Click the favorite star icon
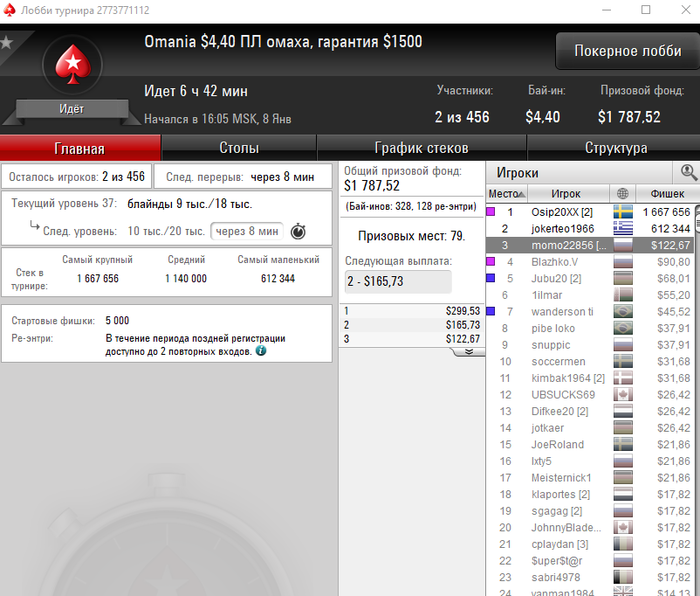The image size is (700, 596). tap(6, 42)
